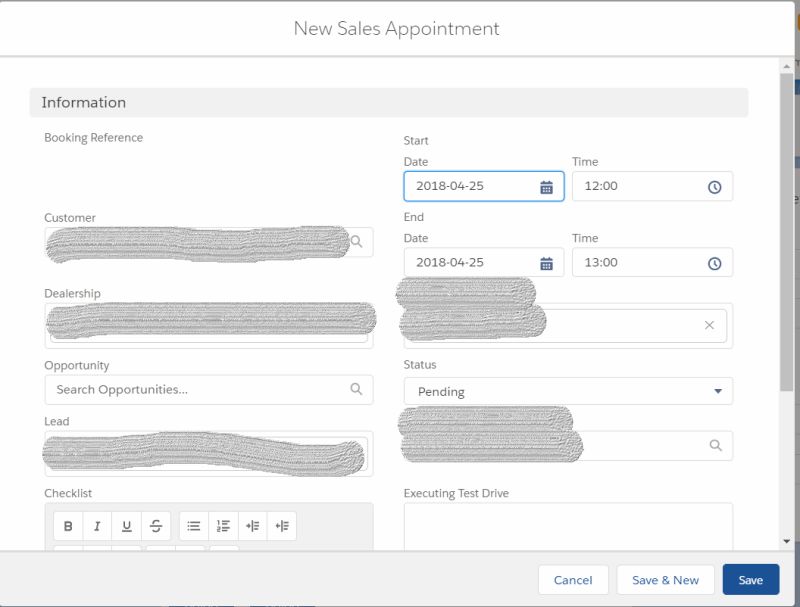Open the End date calendar picker
Viewport: 800px width, 607px height.
click(547, 262)
